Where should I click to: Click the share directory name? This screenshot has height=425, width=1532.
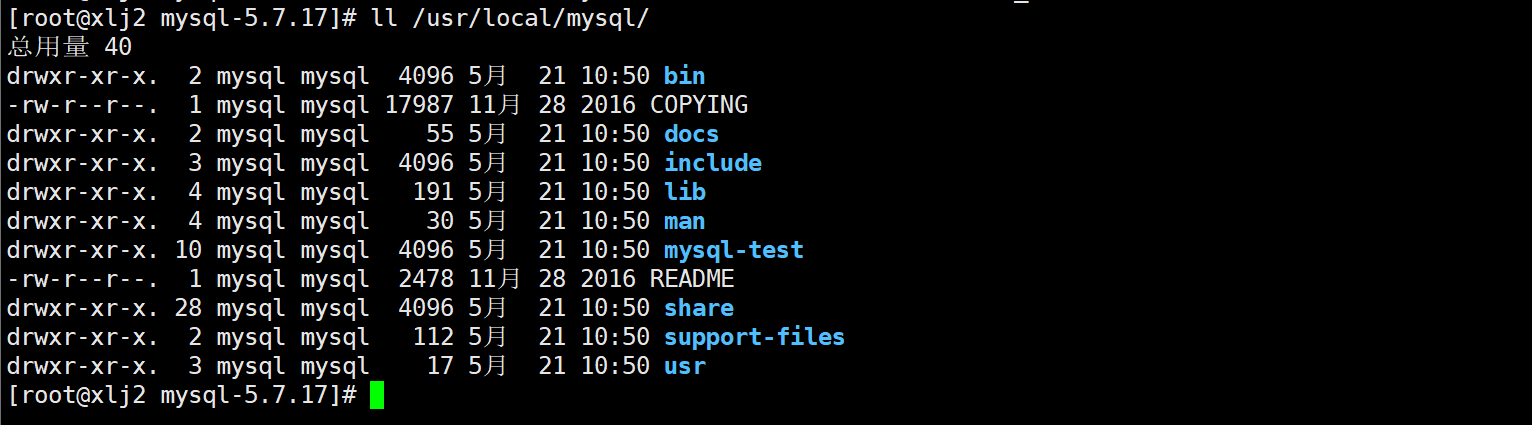coord(698,308)
